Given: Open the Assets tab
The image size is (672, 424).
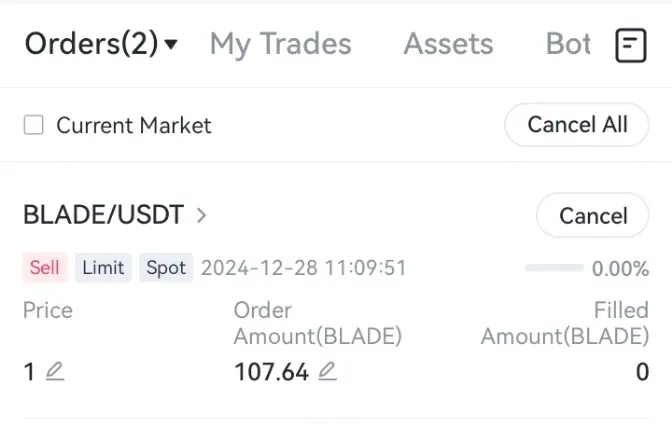Looking at the screenshot, I should [x=448, y=44].
